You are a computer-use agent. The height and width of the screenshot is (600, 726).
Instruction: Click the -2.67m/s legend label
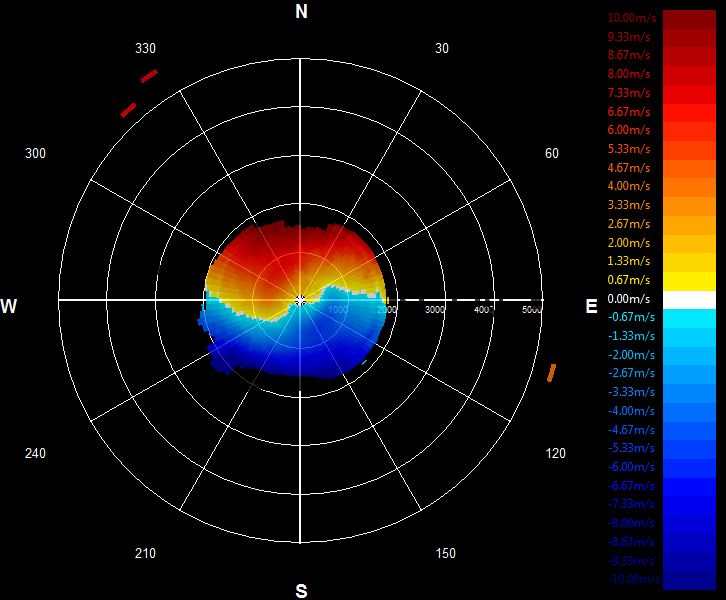tap(631, 373)
